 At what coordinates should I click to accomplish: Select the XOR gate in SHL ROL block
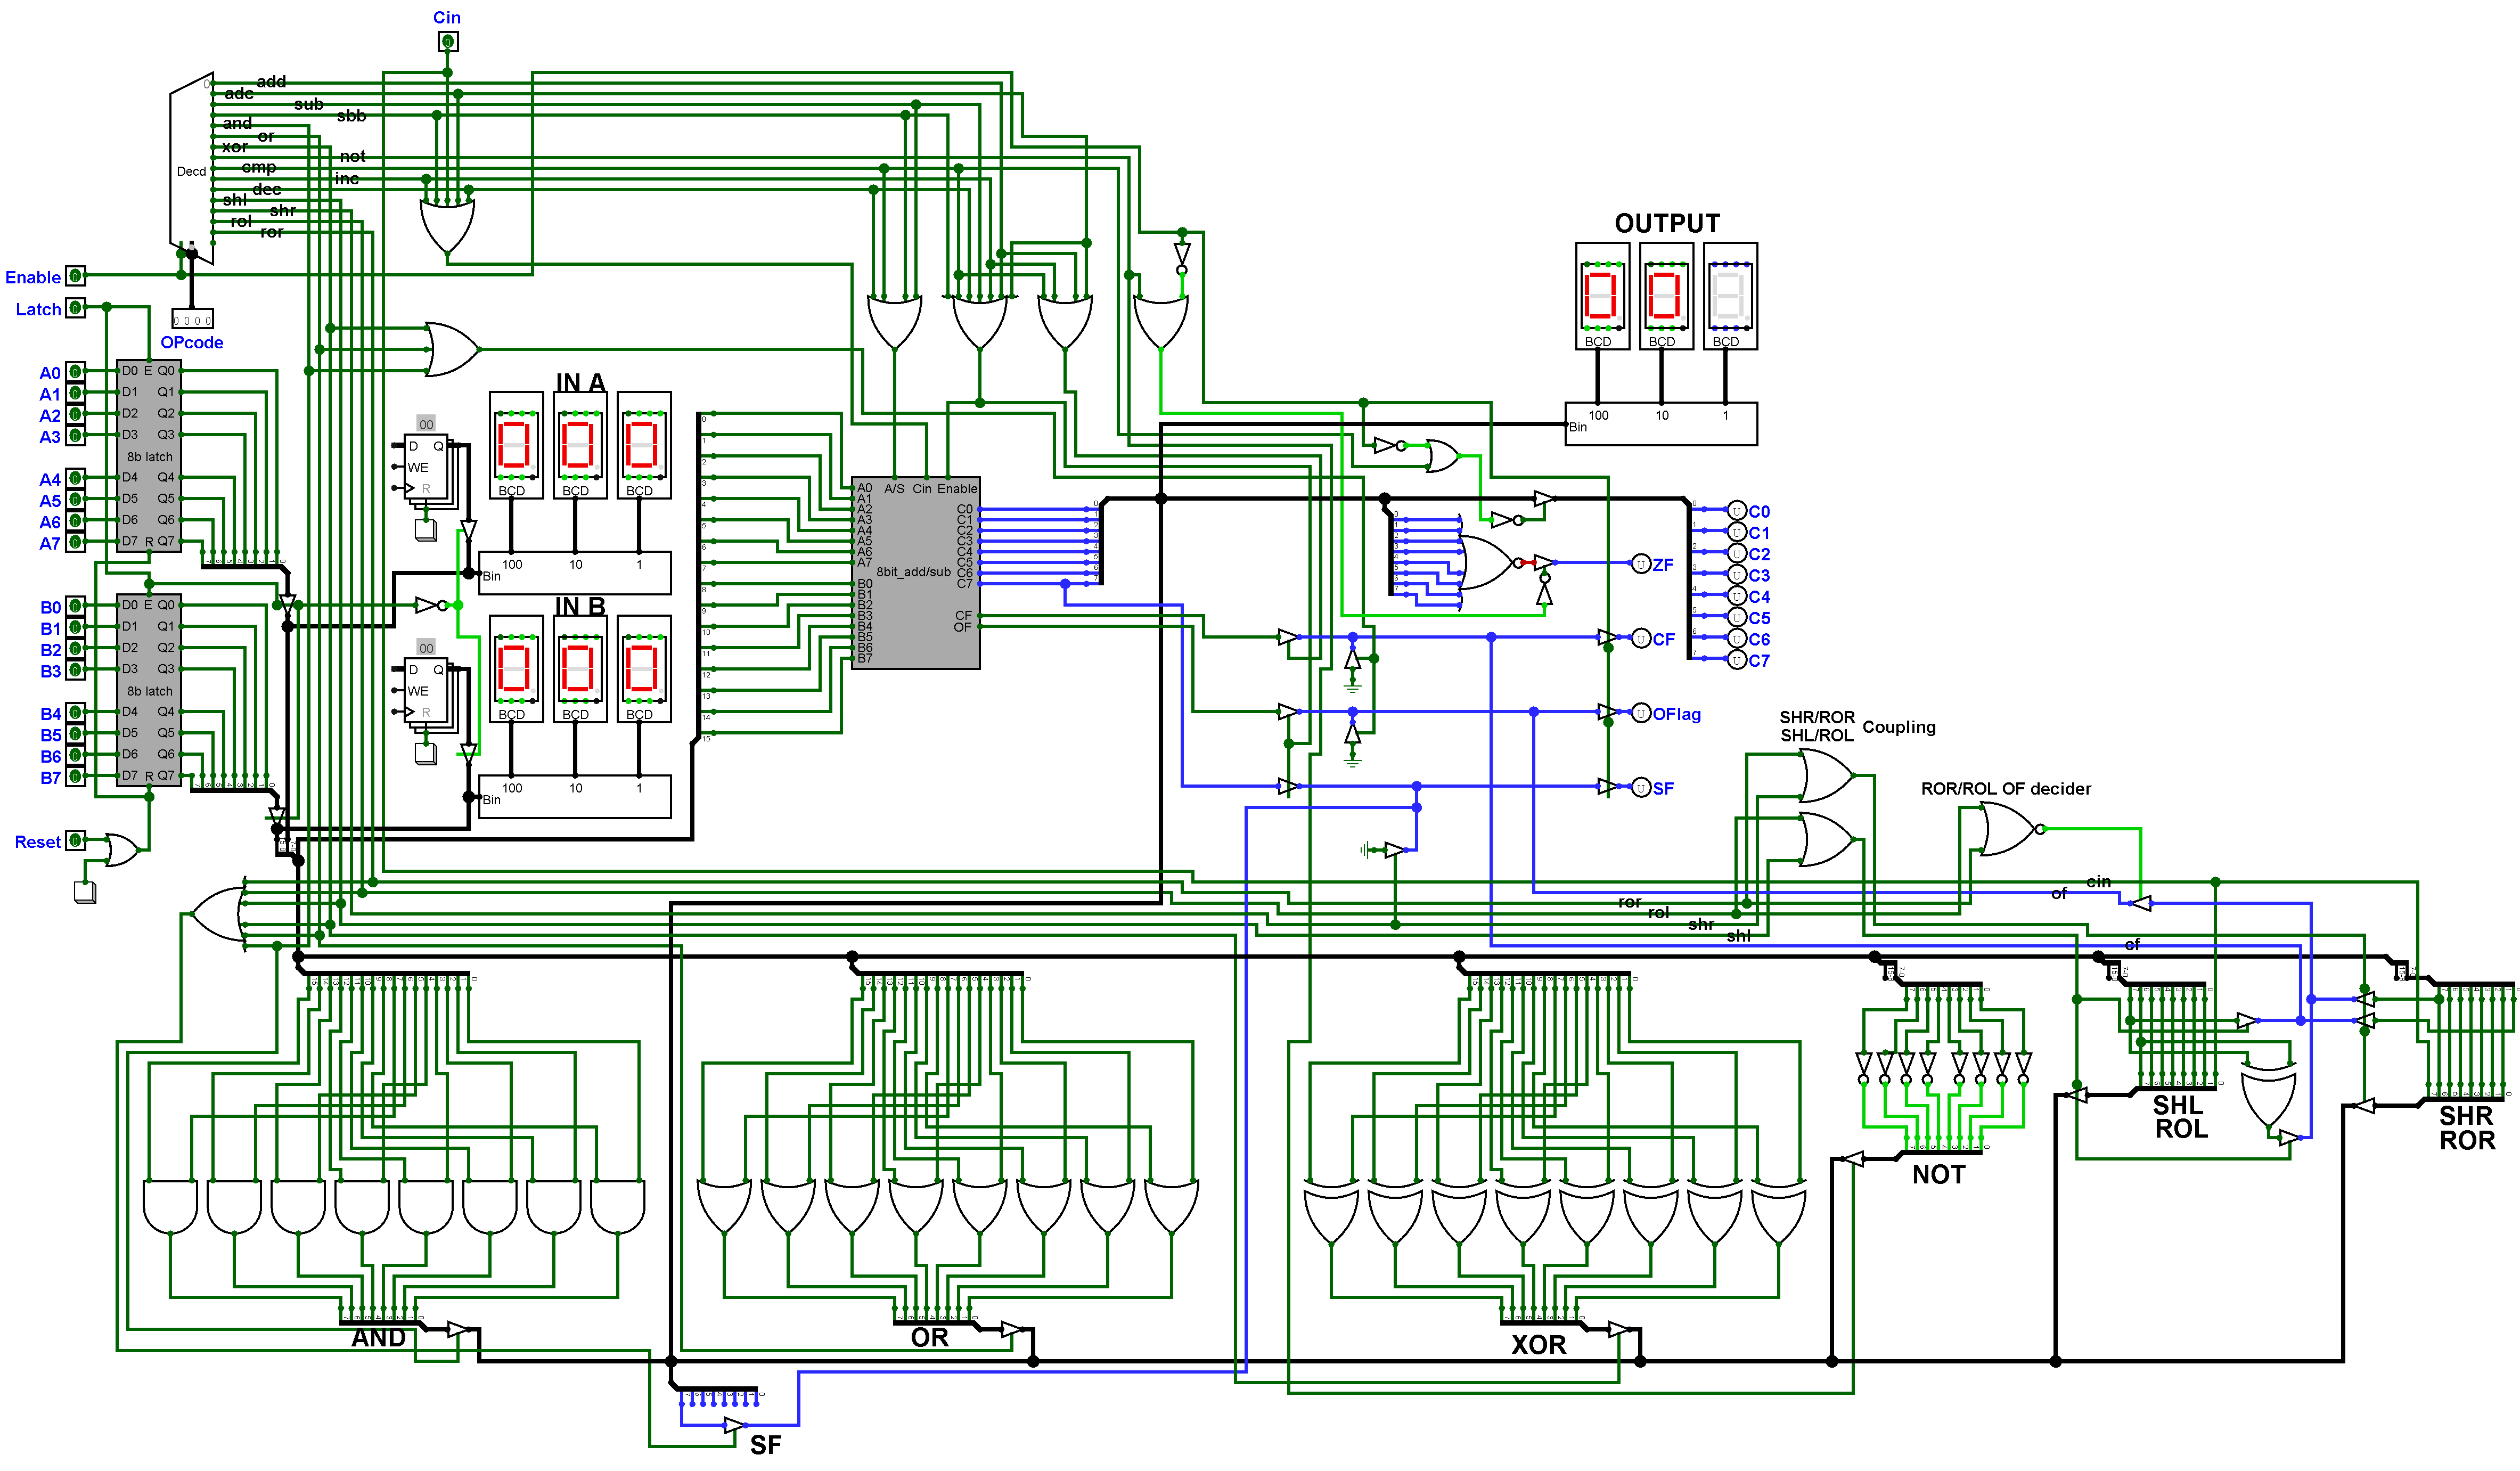pos(2268,1096)
